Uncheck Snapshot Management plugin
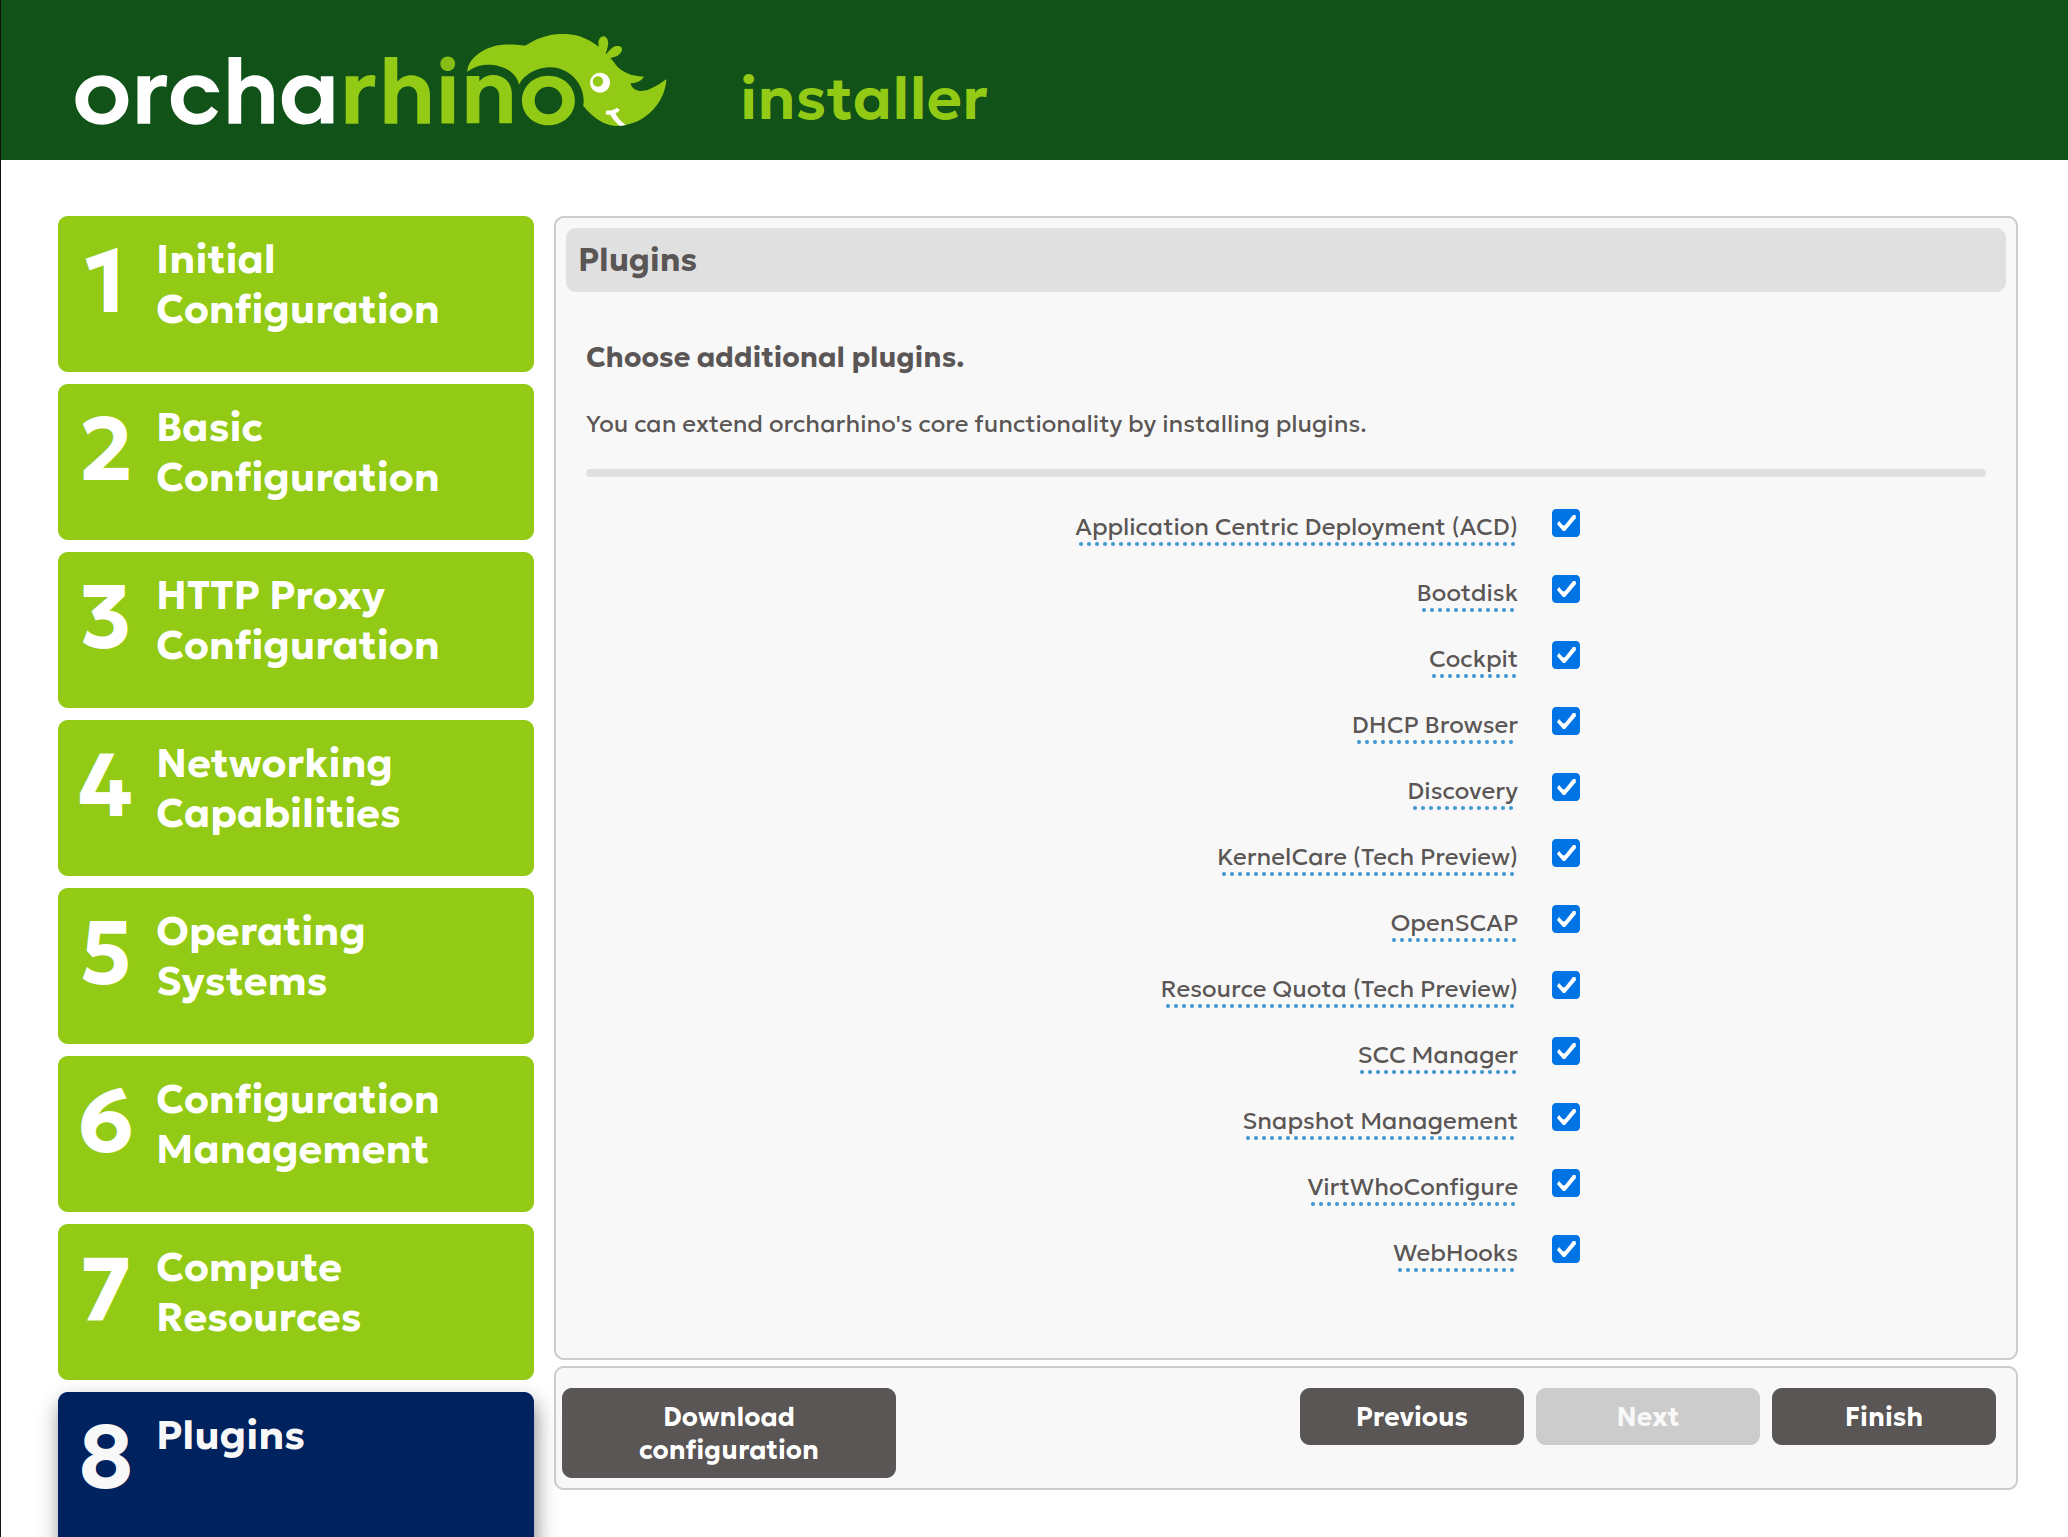This screenshot has width=2068, height=1537. click(1565, 1118)
